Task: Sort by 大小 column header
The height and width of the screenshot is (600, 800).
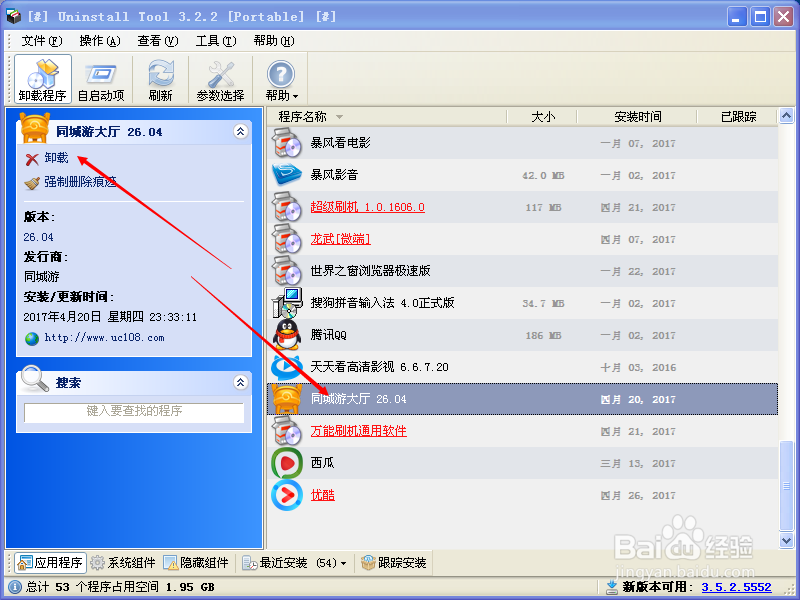Action: click(x=542, y=117)
